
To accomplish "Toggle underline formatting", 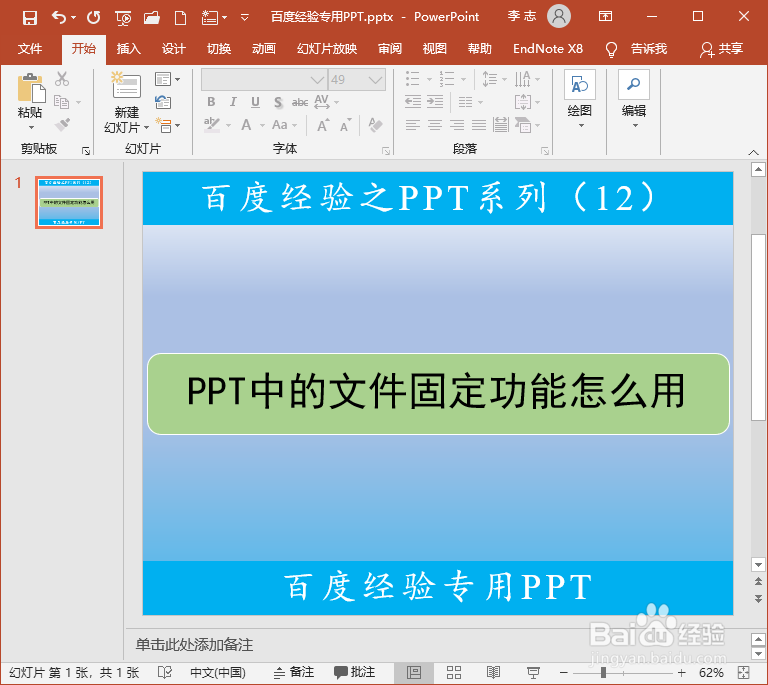I will coord(255,102).
